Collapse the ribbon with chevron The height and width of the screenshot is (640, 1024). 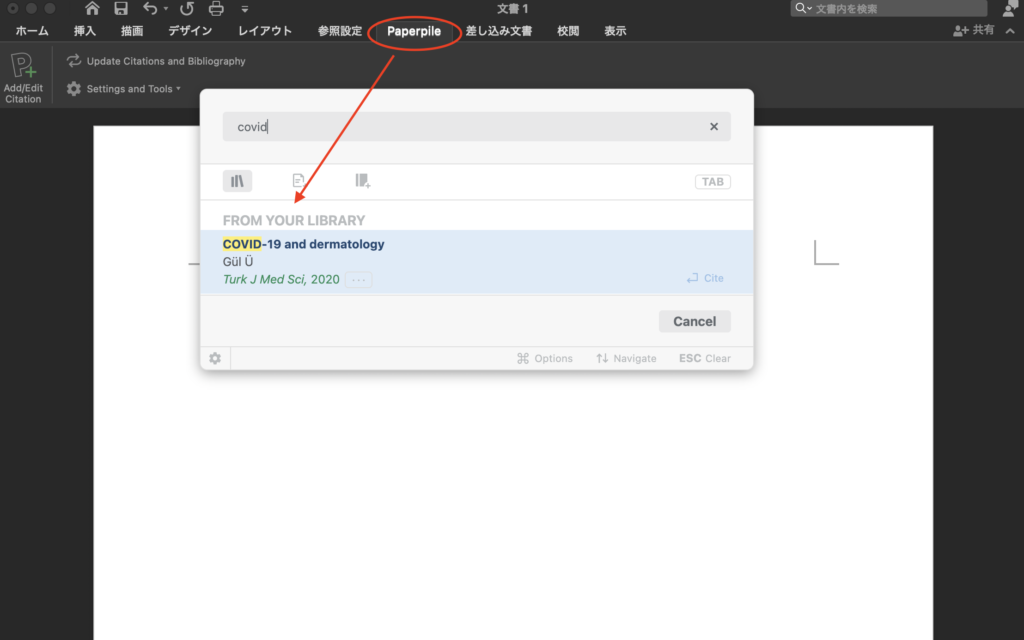click(1010, 31)
